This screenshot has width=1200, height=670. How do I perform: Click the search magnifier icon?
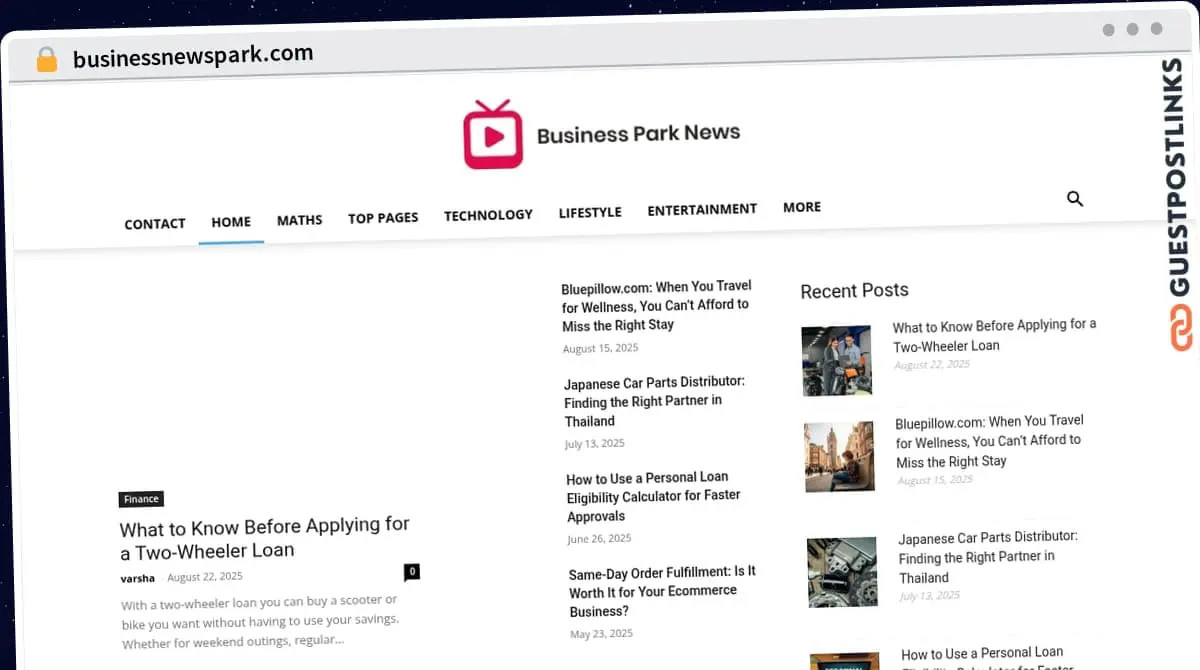pyautogui.click(x=1075, y=199)
